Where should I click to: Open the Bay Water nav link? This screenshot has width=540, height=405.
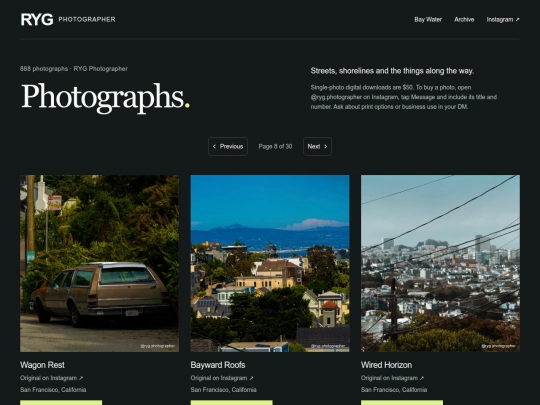pyautogui.click(x=428, y=20)
